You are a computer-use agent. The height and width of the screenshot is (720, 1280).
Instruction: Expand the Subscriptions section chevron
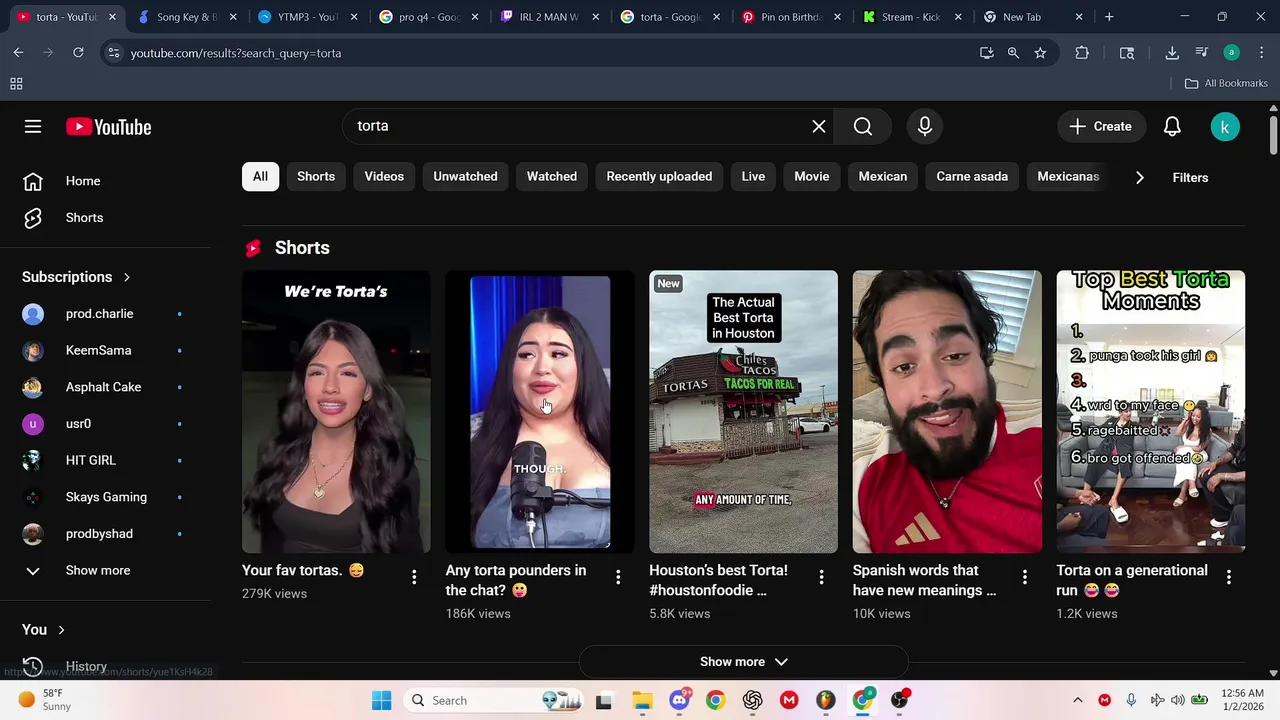(127, 277)
